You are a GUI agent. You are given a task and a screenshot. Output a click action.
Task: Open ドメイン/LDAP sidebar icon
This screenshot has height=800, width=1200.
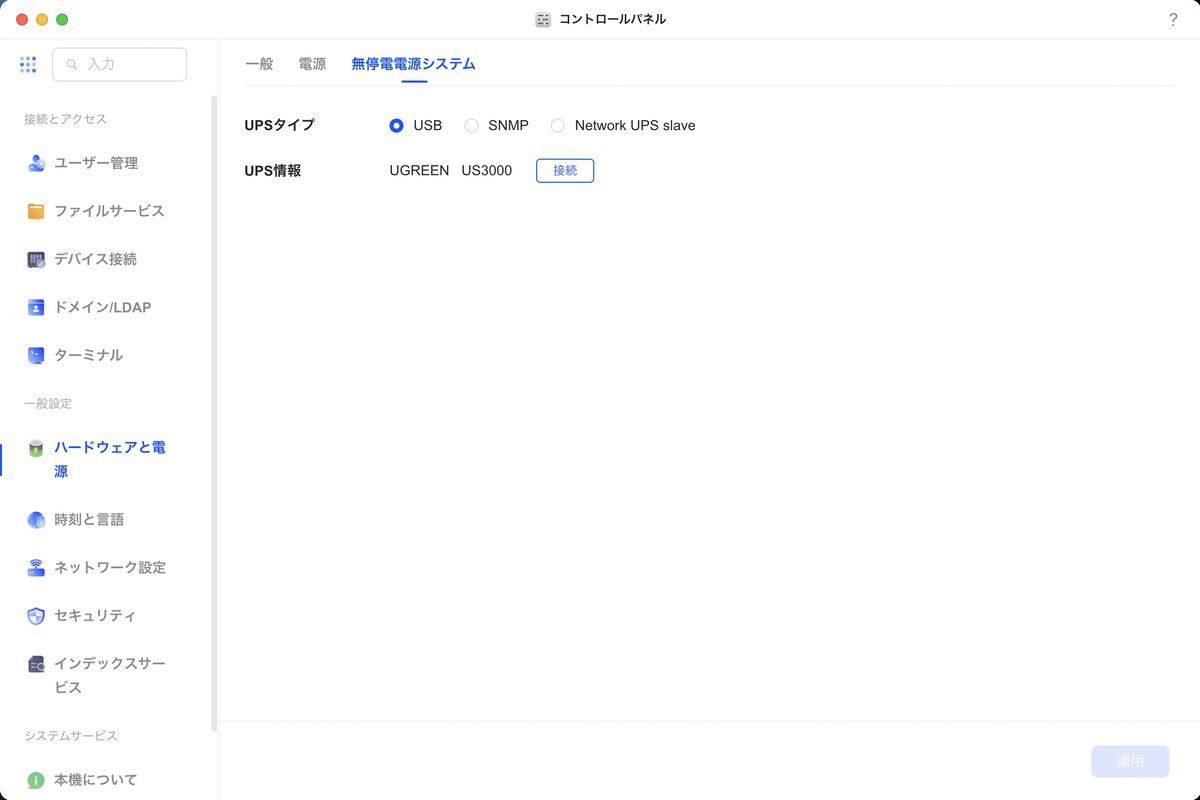coord(36,307)
